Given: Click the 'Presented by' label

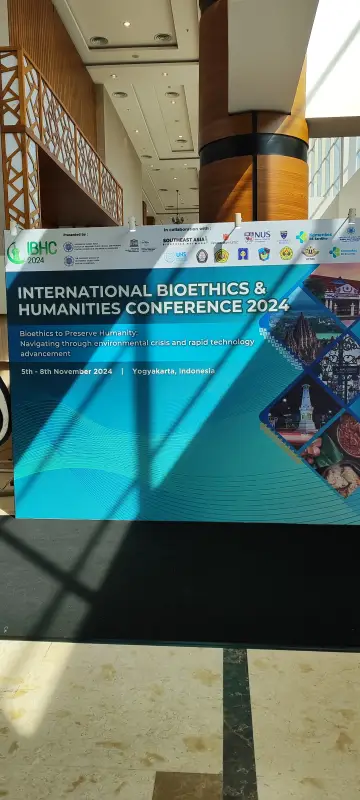Looking at the screenshot, I should click(74, 235).
